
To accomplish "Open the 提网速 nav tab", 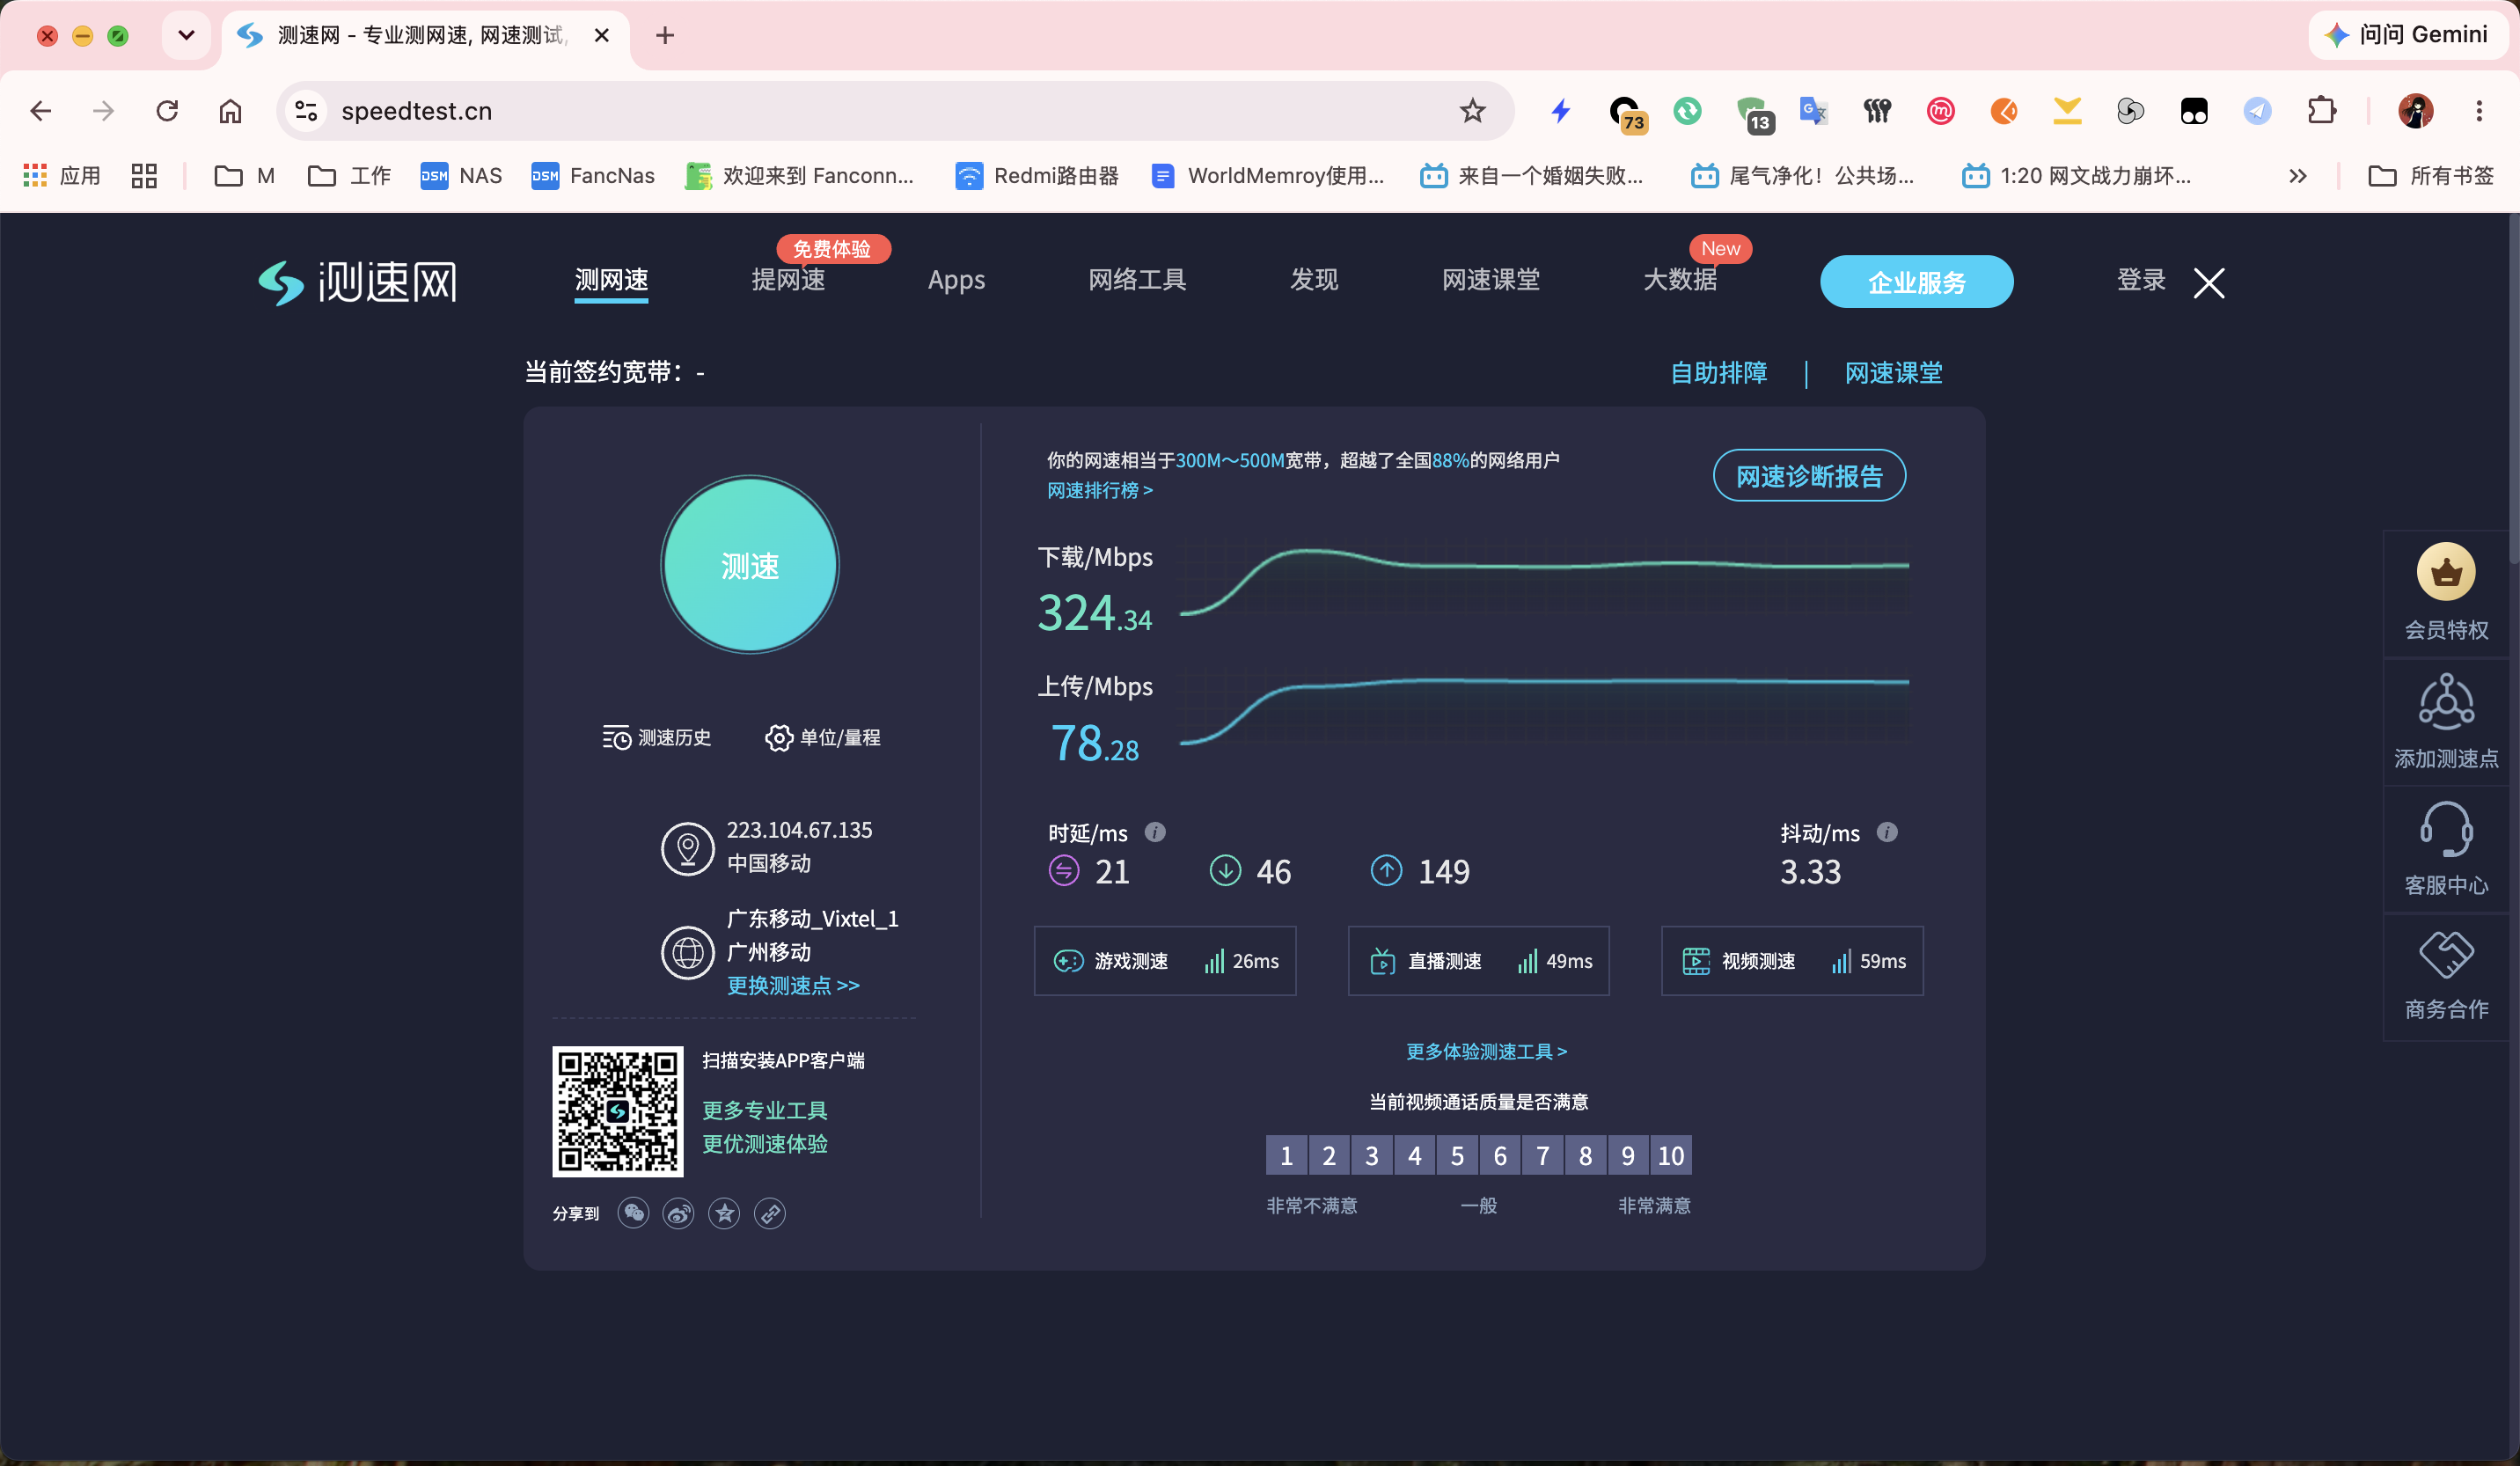I will click(788, 280).
